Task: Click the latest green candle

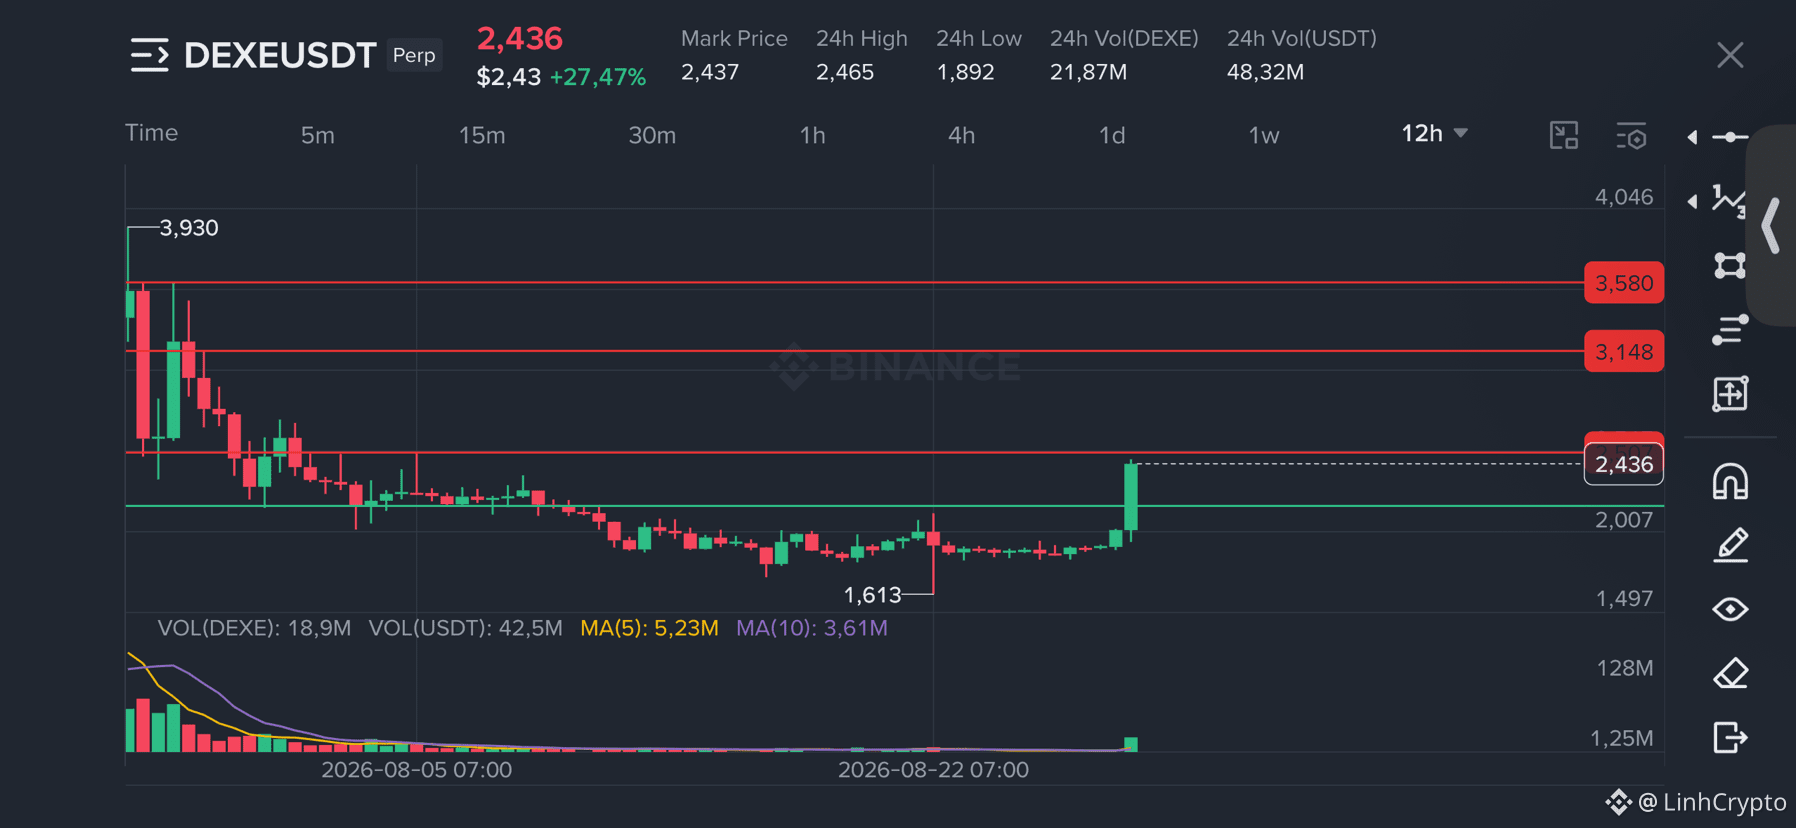Action: click(x=1131, y=497)
